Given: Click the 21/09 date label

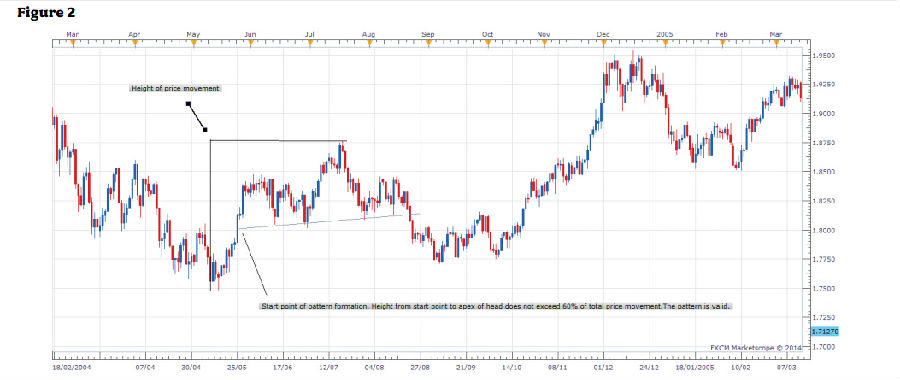Looking at the screenshot, I should click(466, 366).
